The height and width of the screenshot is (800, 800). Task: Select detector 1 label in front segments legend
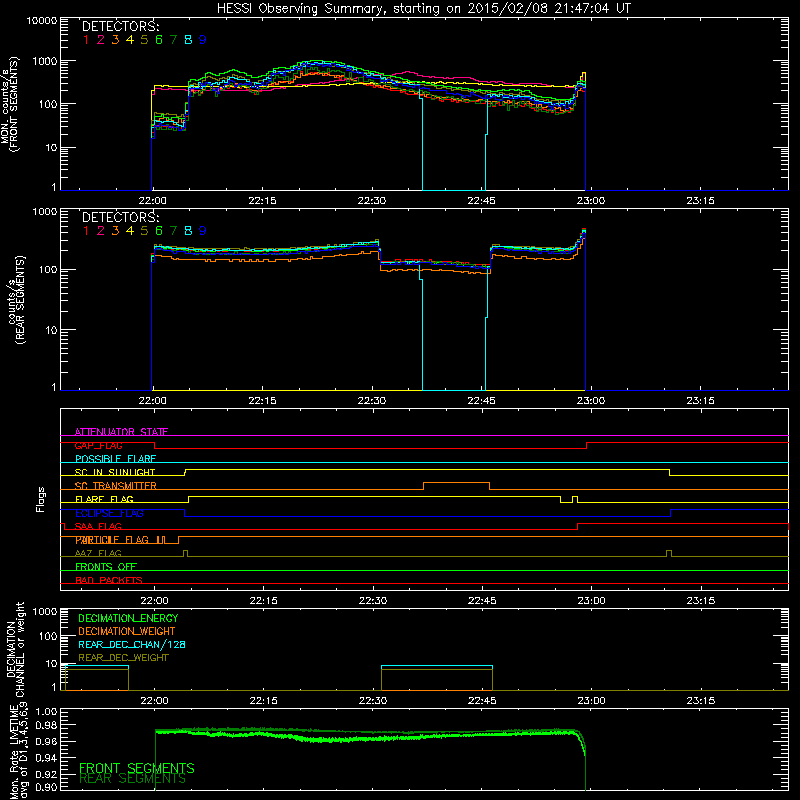86,40
